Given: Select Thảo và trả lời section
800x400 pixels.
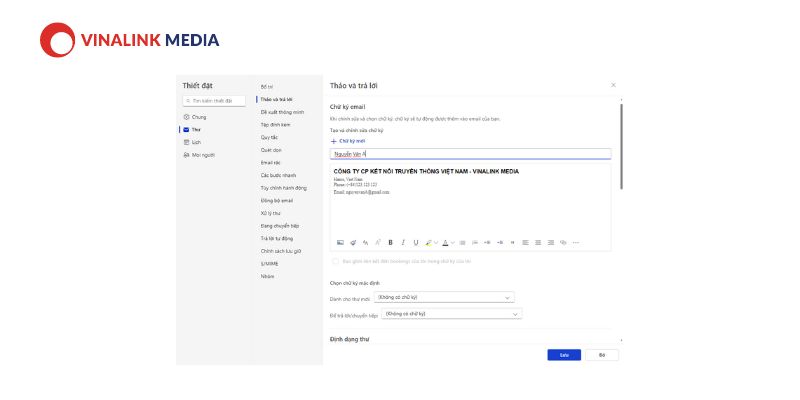Looking at the screenshot, I should (276, 99).
